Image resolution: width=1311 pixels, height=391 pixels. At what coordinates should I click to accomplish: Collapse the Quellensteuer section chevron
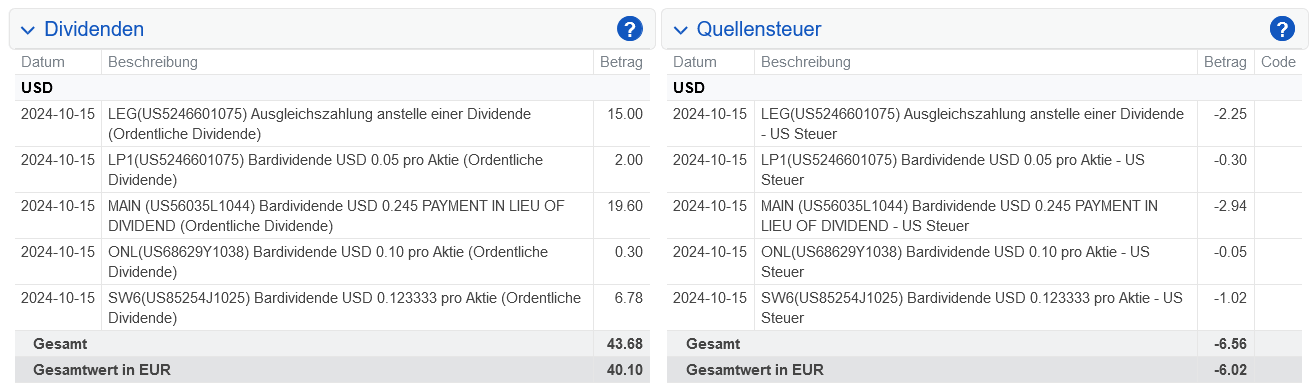680,30
